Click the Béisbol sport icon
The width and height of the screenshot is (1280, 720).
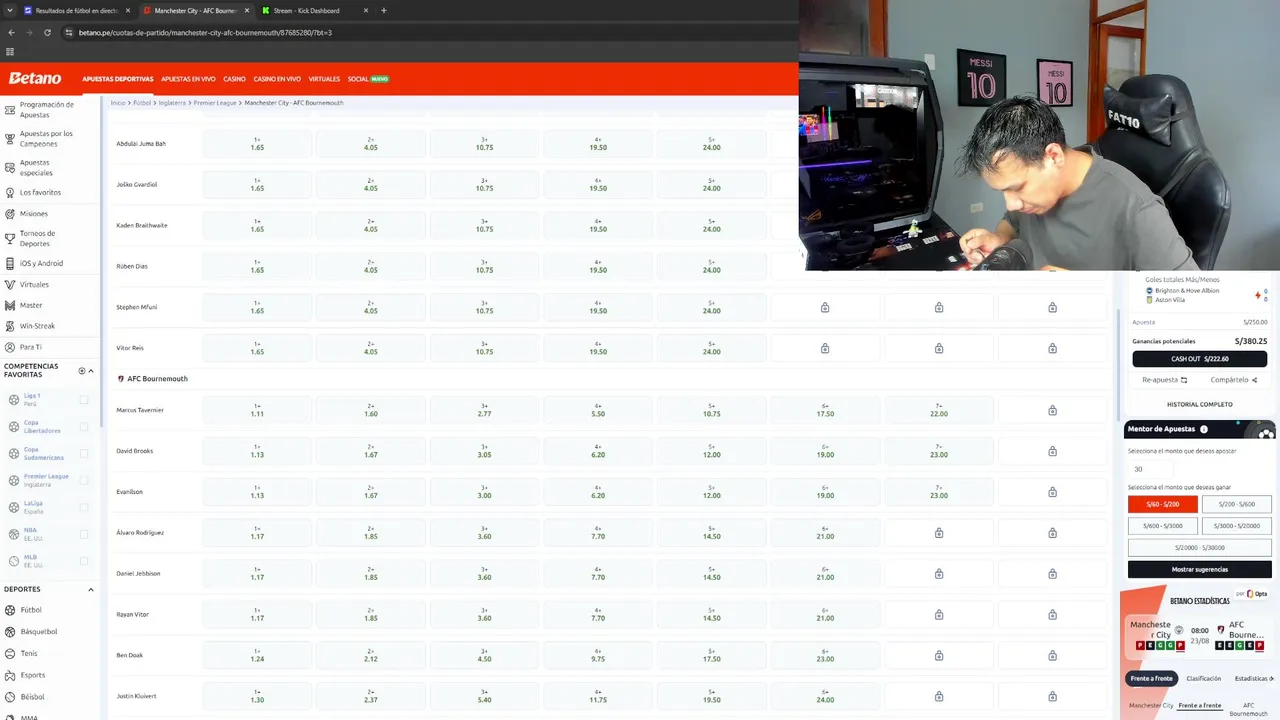tap(10, 697)
